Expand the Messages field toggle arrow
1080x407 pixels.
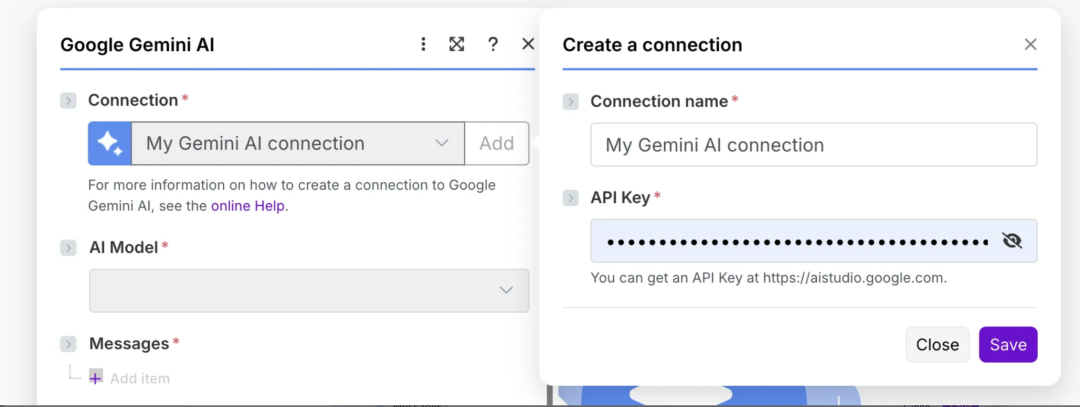pos(68,344)
